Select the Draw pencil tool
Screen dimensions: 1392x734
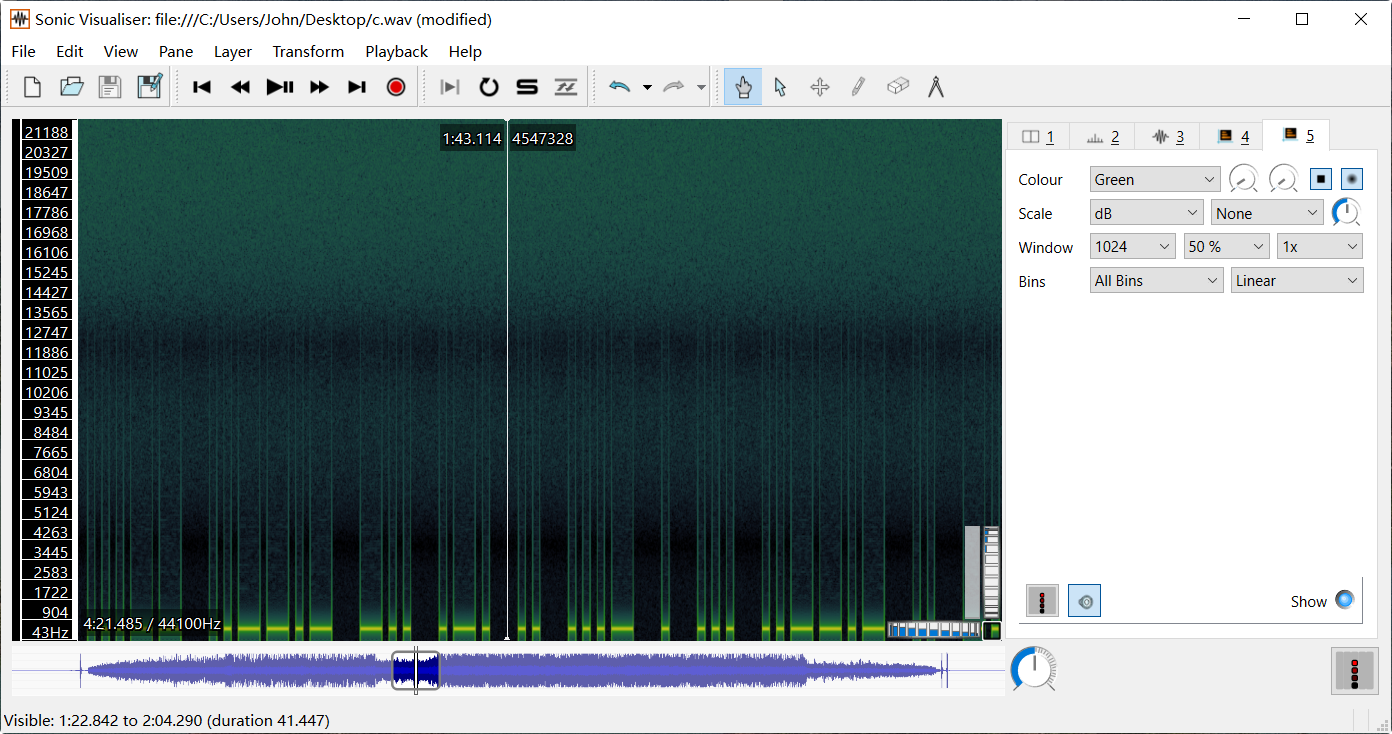[858, 86]
